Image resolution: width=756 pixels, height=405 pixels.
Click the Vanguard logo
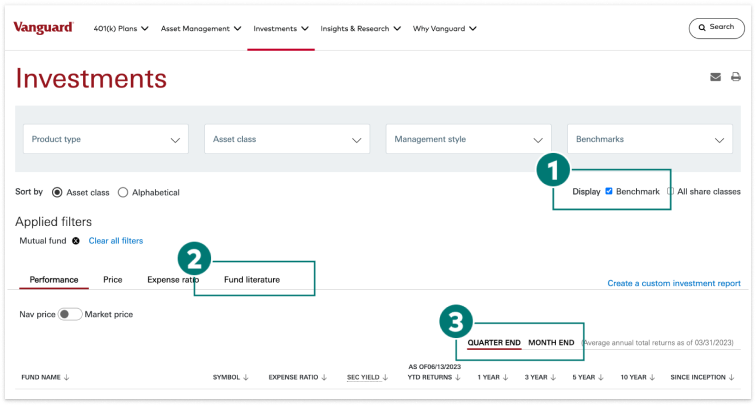(43, 28)
